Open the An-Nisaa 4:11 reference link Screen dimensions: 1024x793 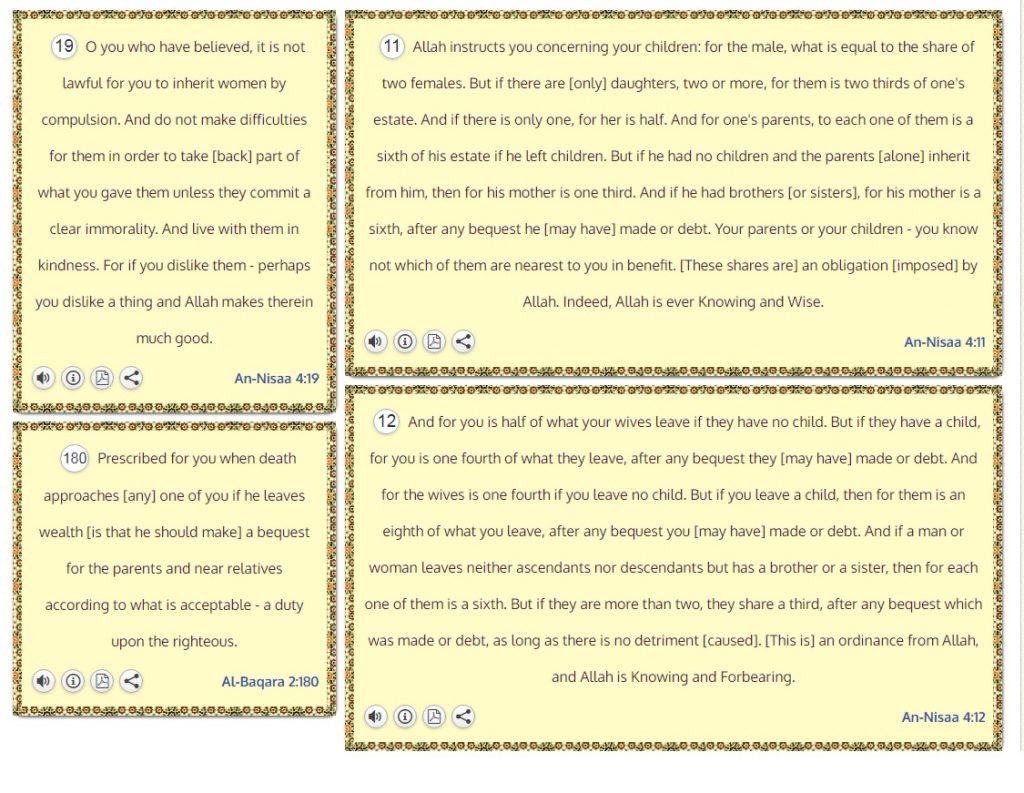click(944, 342)
